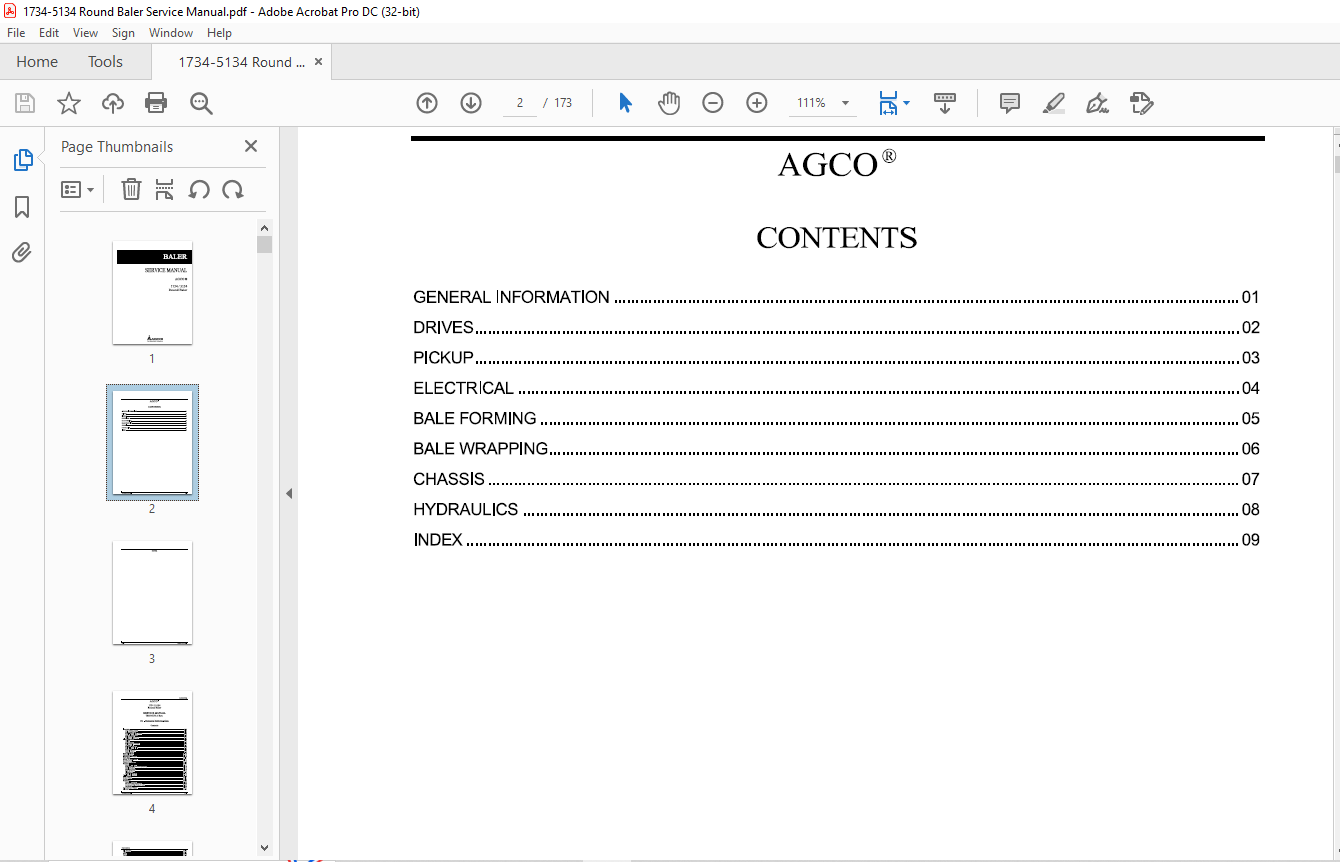Open the Sign menu
The image size is (1340, 862).
pyautogui.click(x=123, y=33)
